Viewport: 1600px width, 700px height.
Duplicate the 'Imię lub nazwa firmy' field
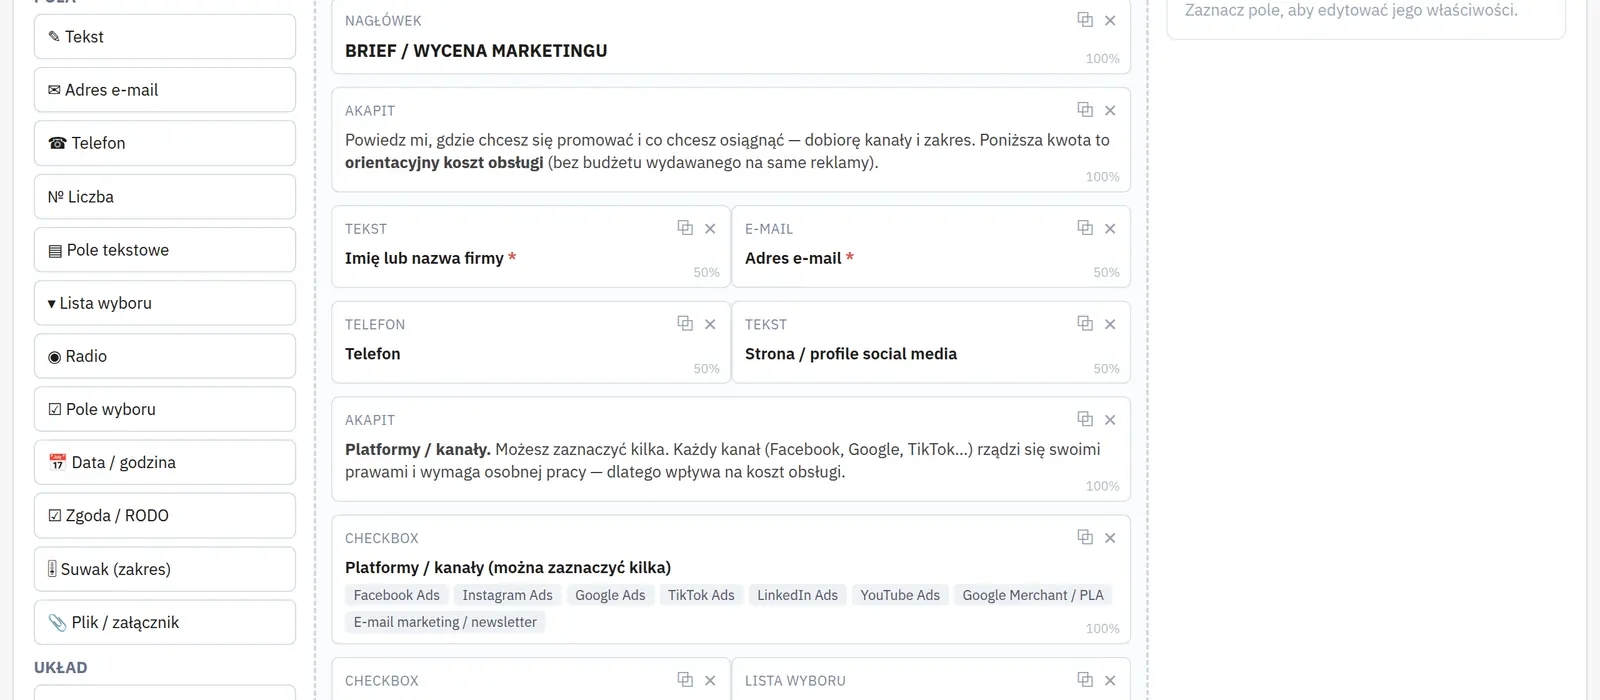(685, 228)
